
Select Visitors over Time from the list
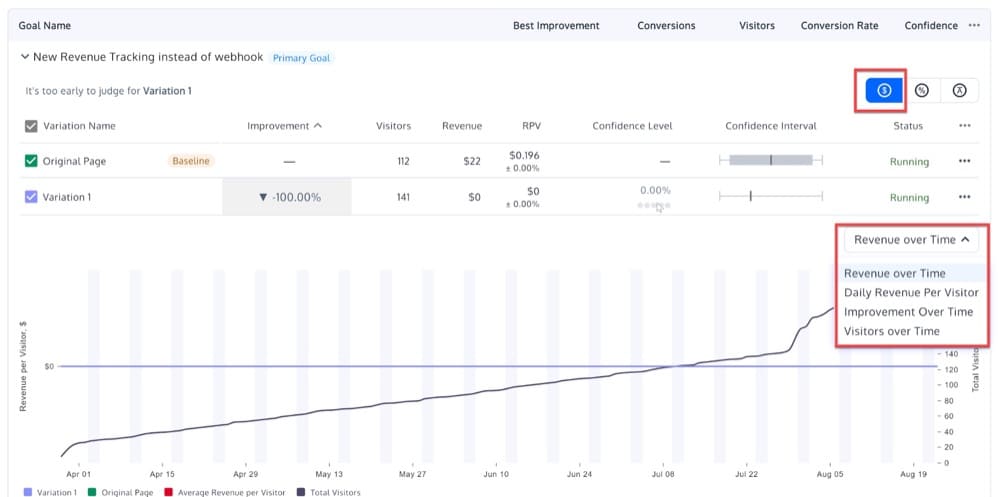pos(891,331)
